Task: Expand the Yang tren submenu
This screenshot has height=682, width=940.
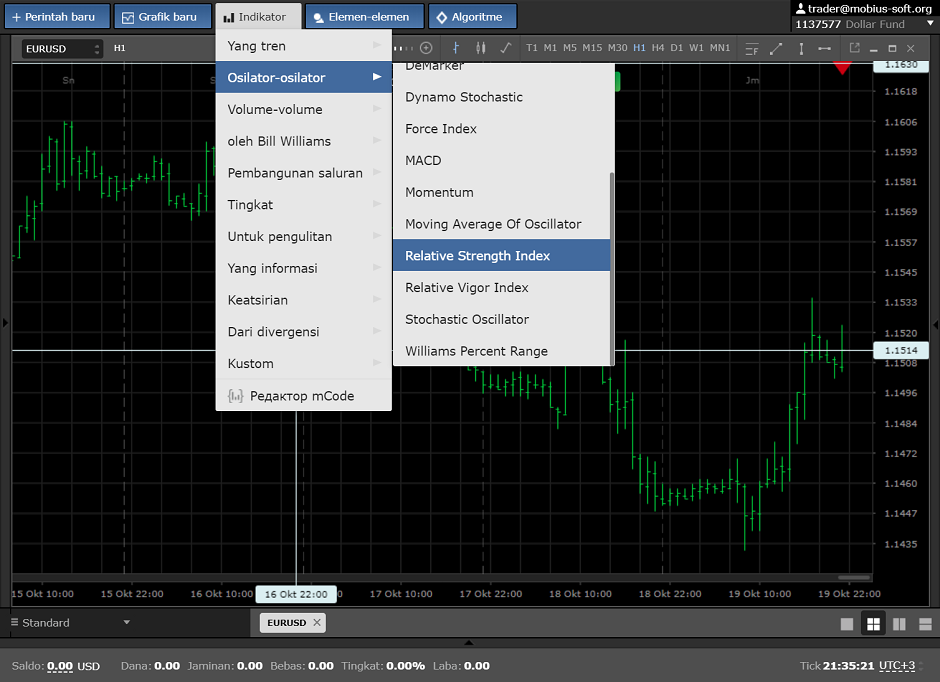Action: tap(303, 46)
